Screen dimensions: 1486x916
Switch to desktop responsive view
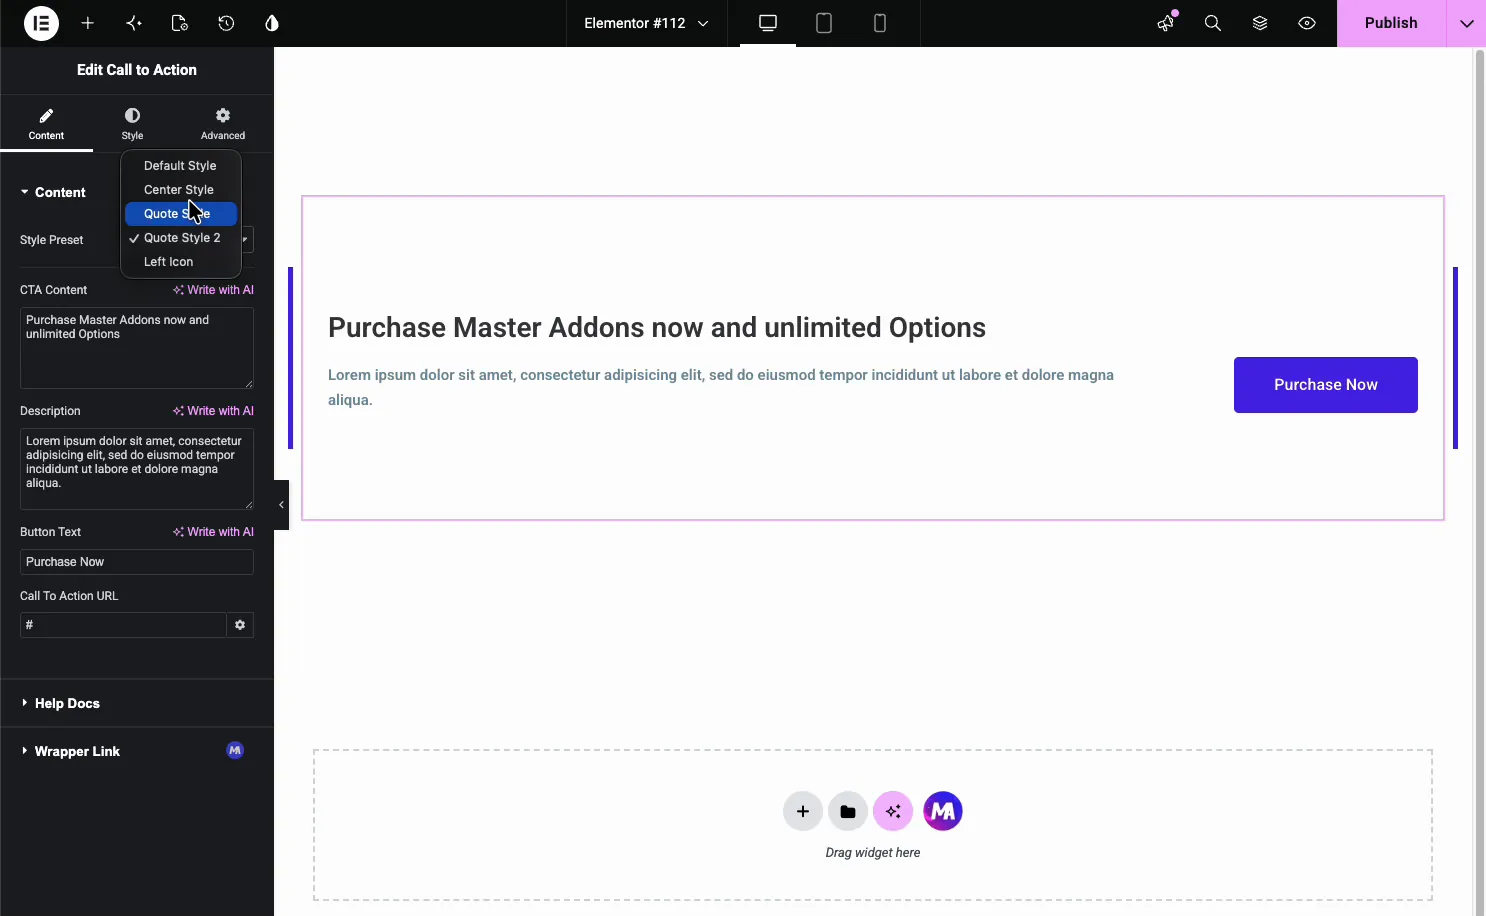pos(768,23)
